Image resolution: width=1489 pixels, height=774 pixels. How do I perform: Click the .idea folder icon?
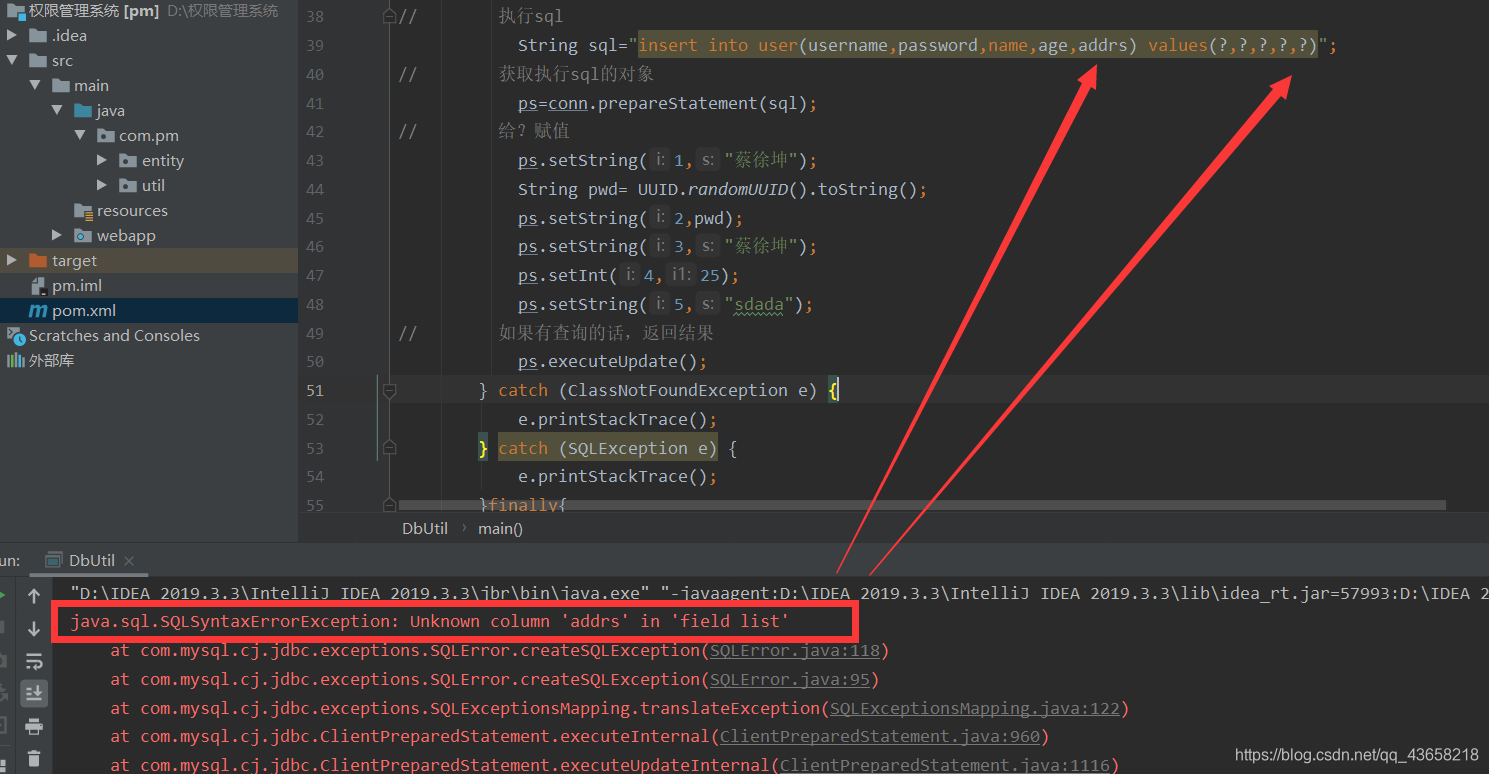coord(38,36)
